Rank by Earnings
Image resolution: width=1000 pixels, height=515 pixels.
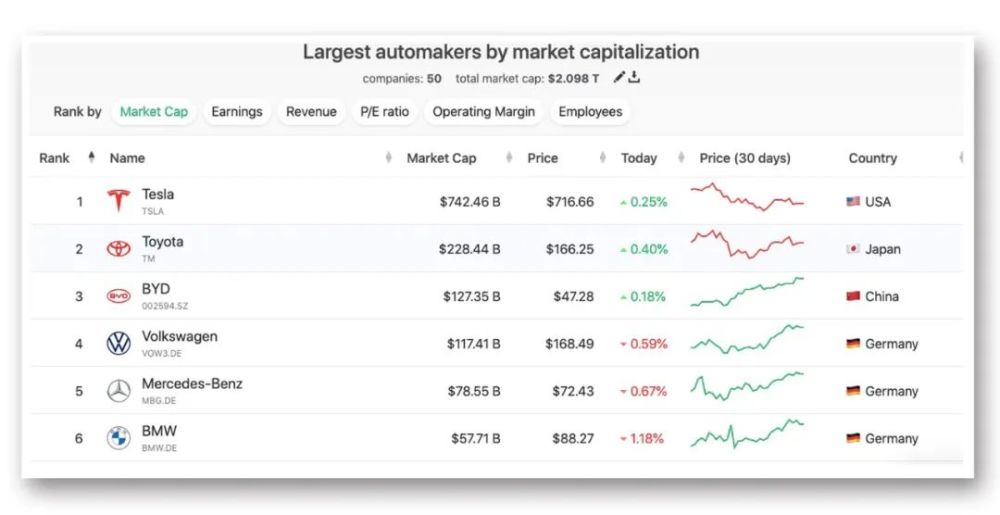pos(236,112)
